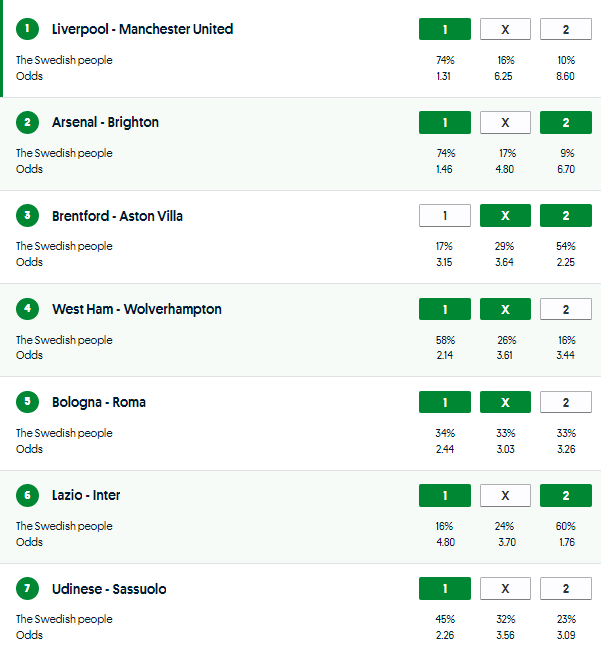Select away win 2 for West Ham - Wolverhampton

point(565,309)
